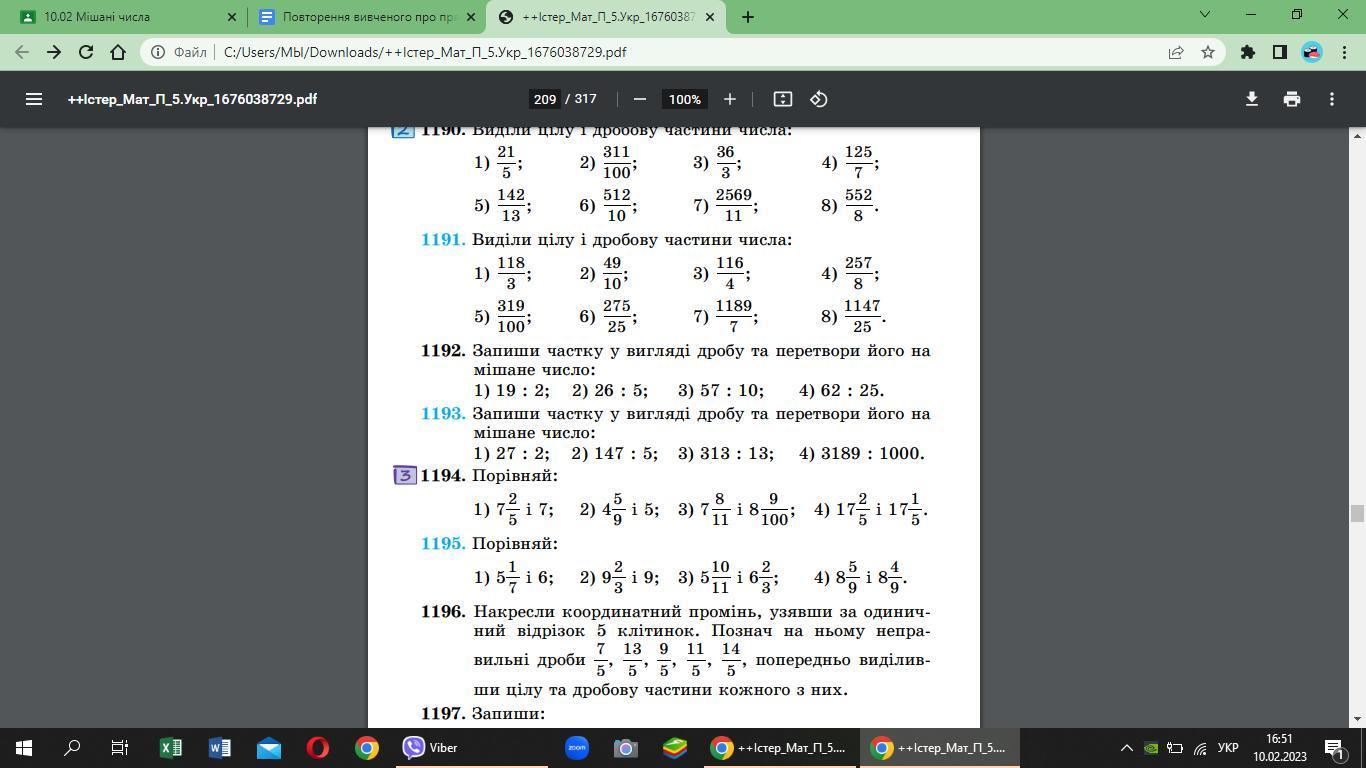Click exercise number 1192

tap(443, 351)
